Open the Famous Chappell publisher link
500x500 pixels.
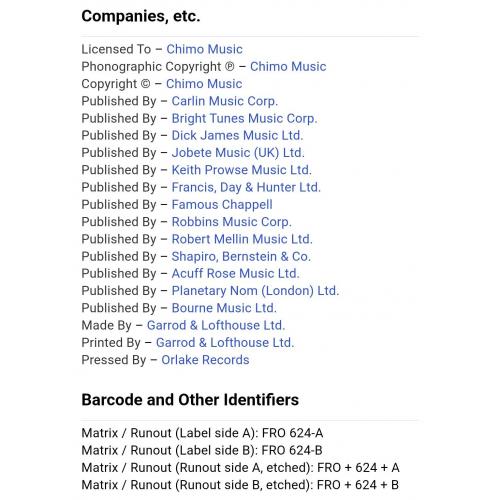[222, 205]
